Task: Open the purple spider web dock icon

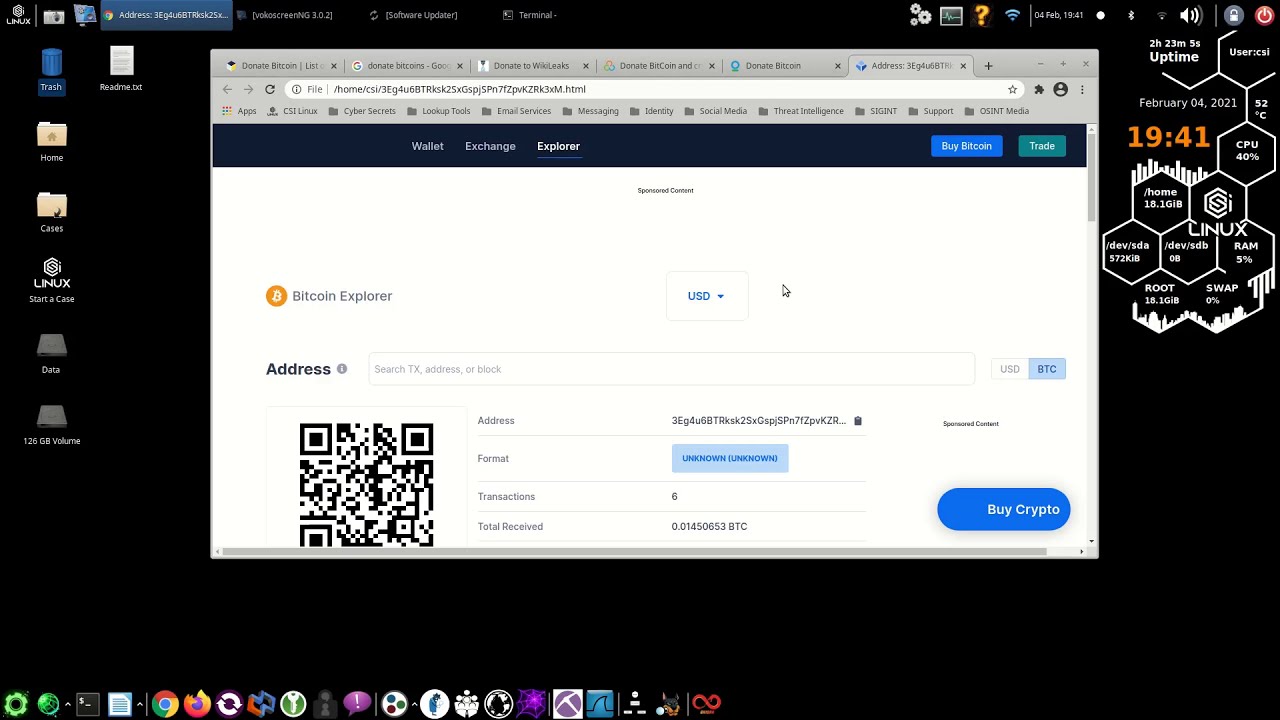Action: pyautogui.click(x=532, y=703)
